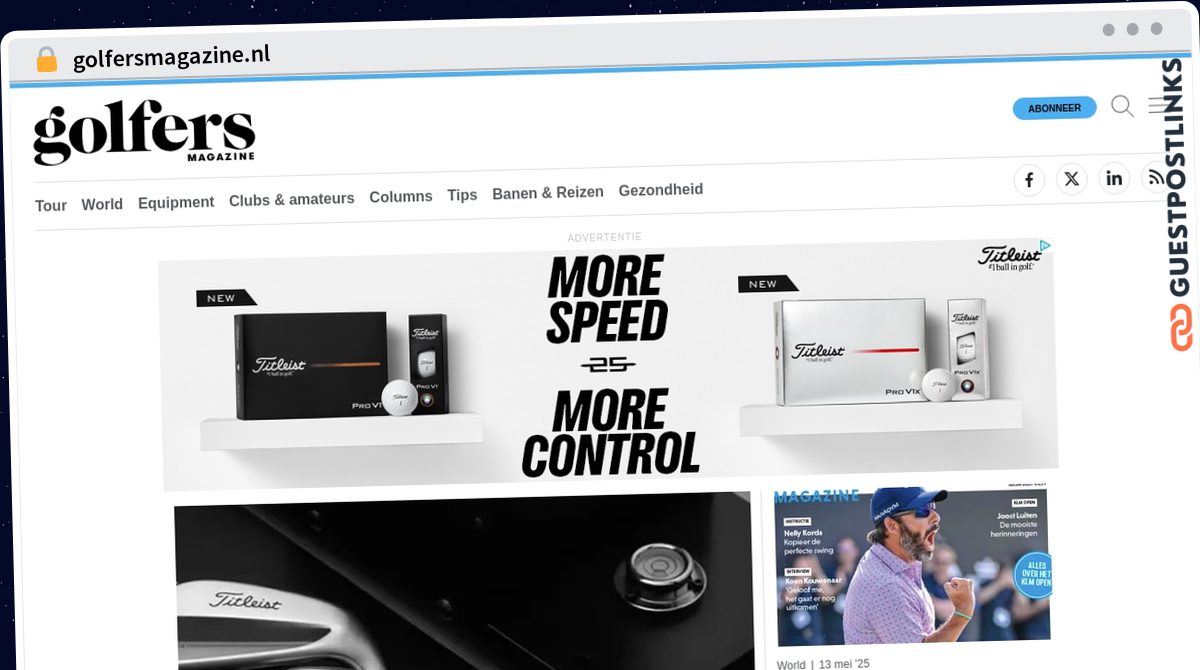This screenshot has width=1200, height=670.
Task: Go to the Gezondheid section
Action: click(661, 190)
